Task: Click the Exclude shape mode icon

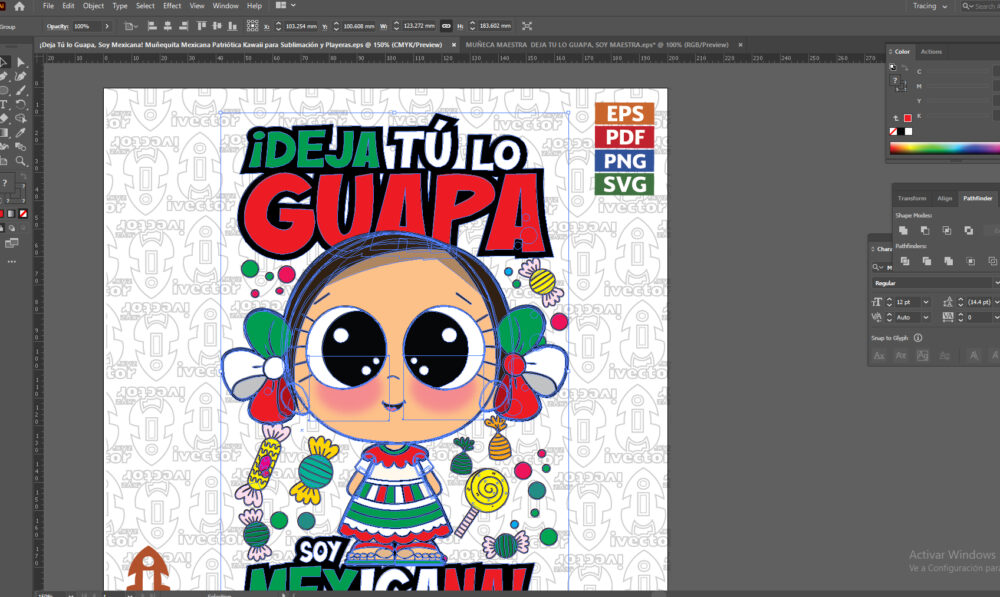Action: coord(969,230)
